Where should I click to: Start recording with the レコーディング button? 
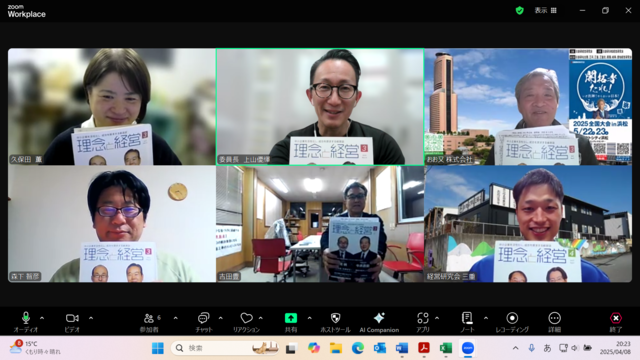512,322
